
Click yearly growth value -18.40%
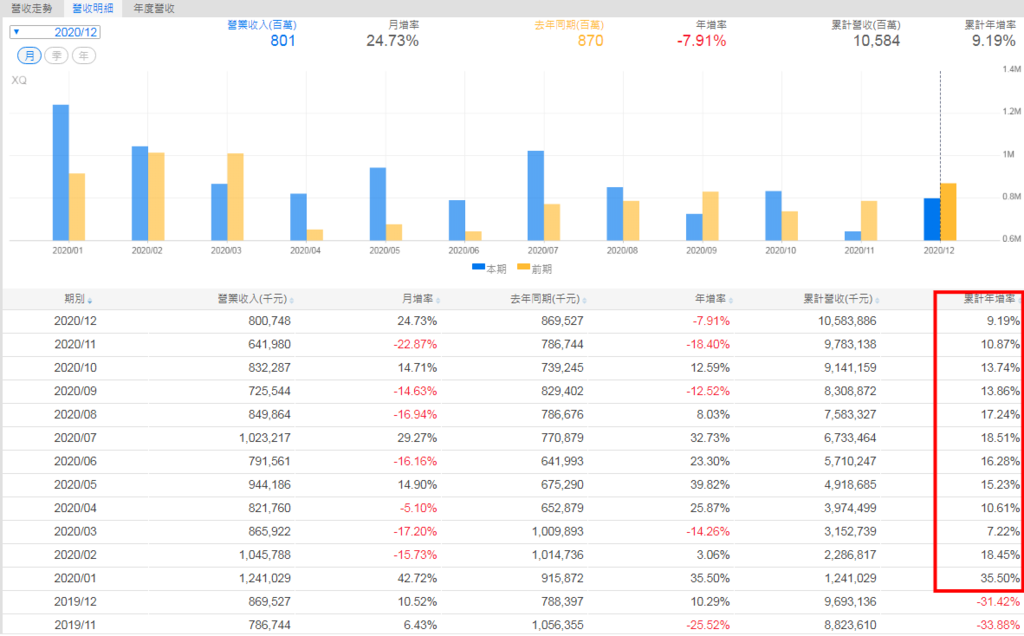(x=708, y=345)
